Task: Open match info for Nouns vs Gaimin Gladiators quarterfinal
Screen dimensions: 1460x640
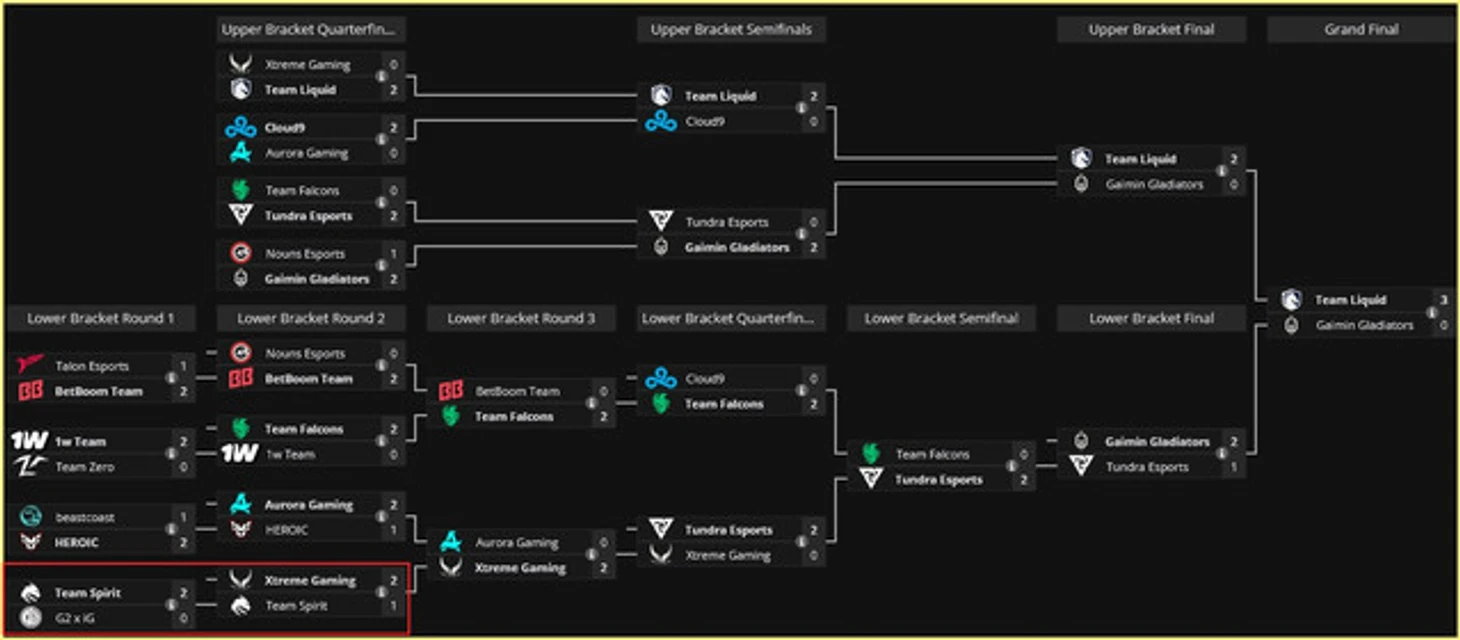Action: click(381, 266)
